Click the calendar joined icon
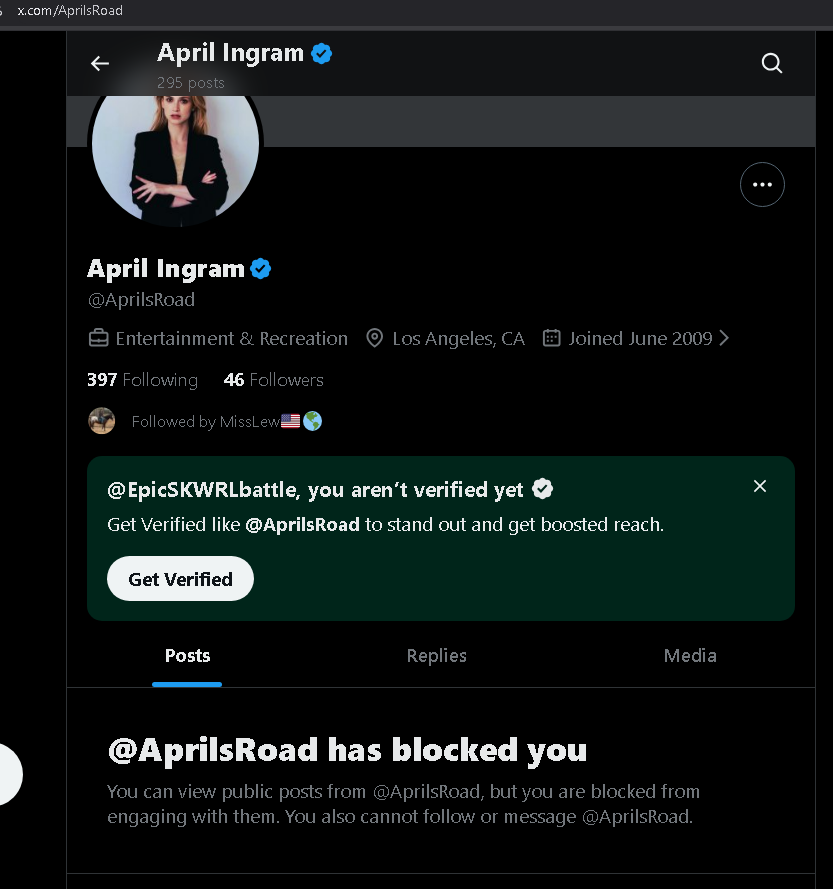The image size is (833, 889). tap(551, 338)
